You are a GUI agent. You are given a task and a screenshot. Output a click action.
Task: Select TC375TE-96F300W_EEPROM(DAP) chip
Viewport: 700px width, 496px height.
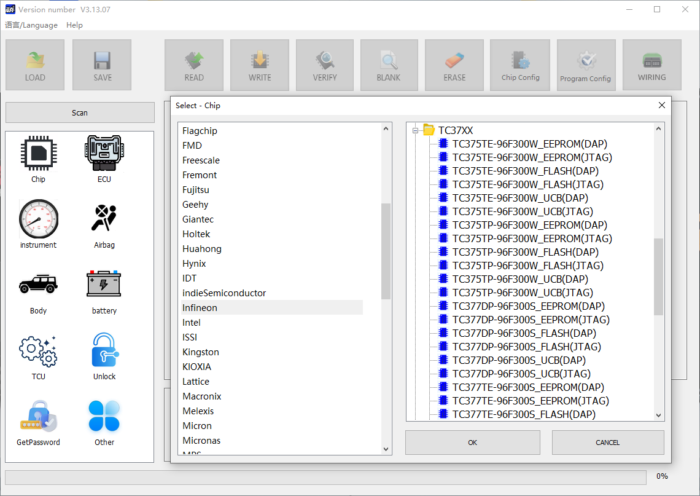click(x=529, y=144)
